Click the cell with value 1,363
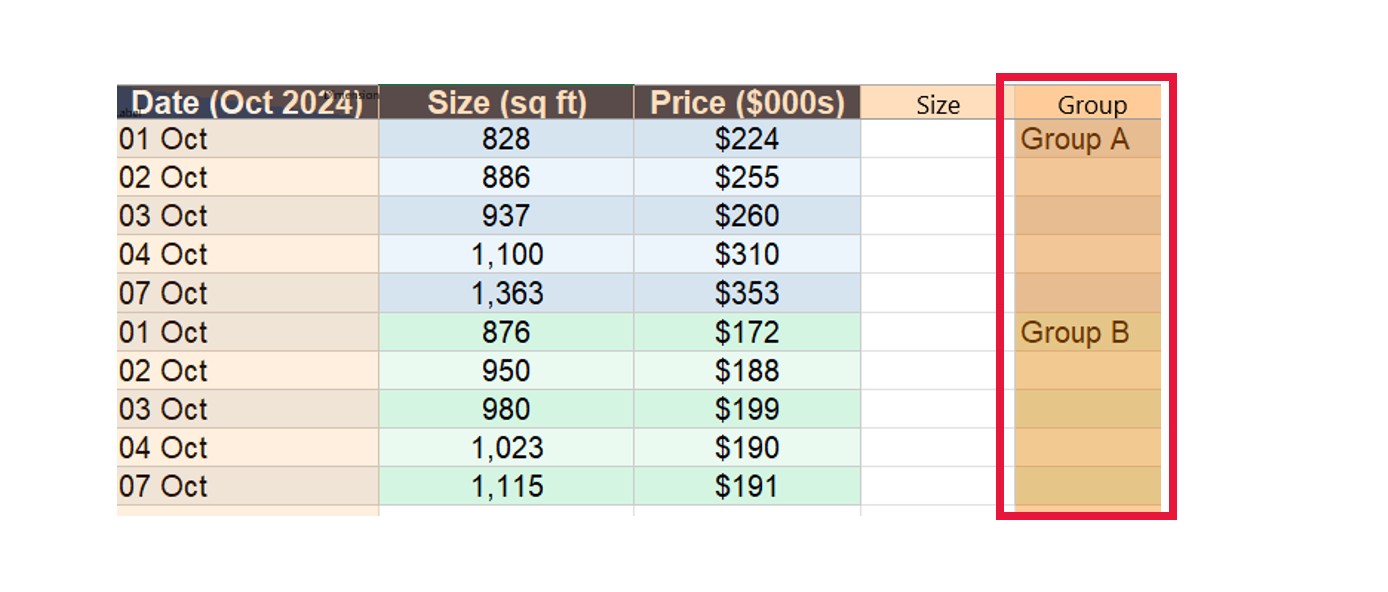The height and width of the screenshot is (592, 1388). [506, 293]
